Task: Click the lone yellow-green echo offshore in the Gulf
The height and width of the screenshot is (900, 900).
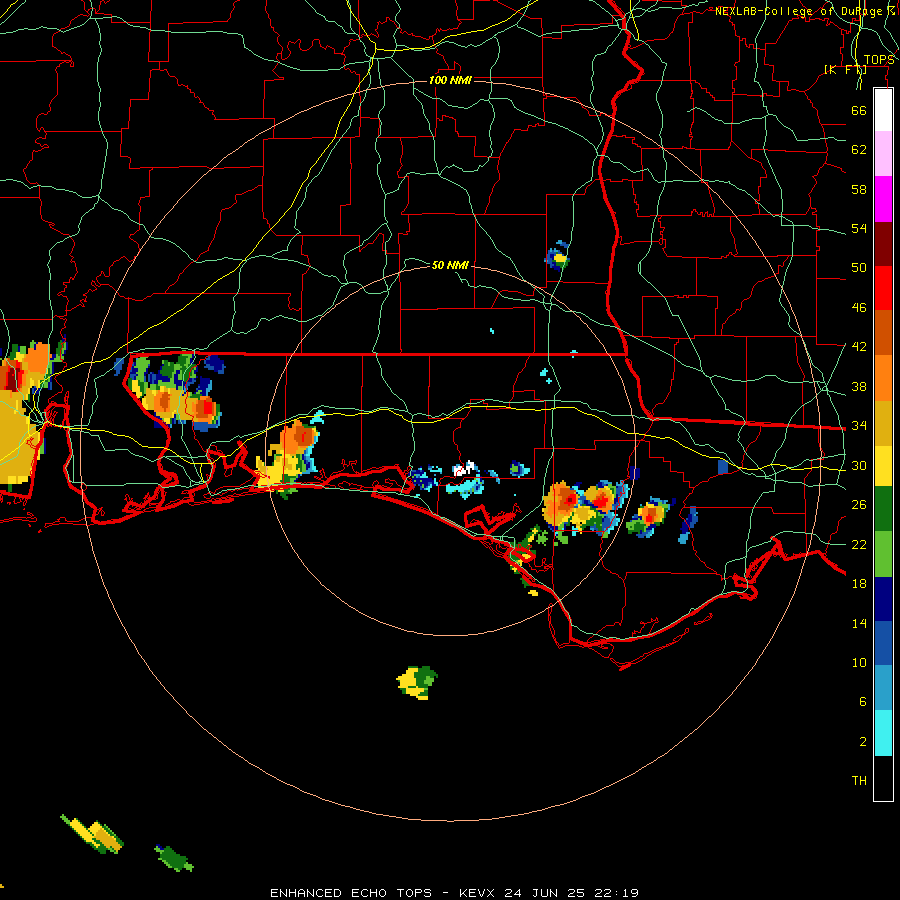Action: (417, 682)
